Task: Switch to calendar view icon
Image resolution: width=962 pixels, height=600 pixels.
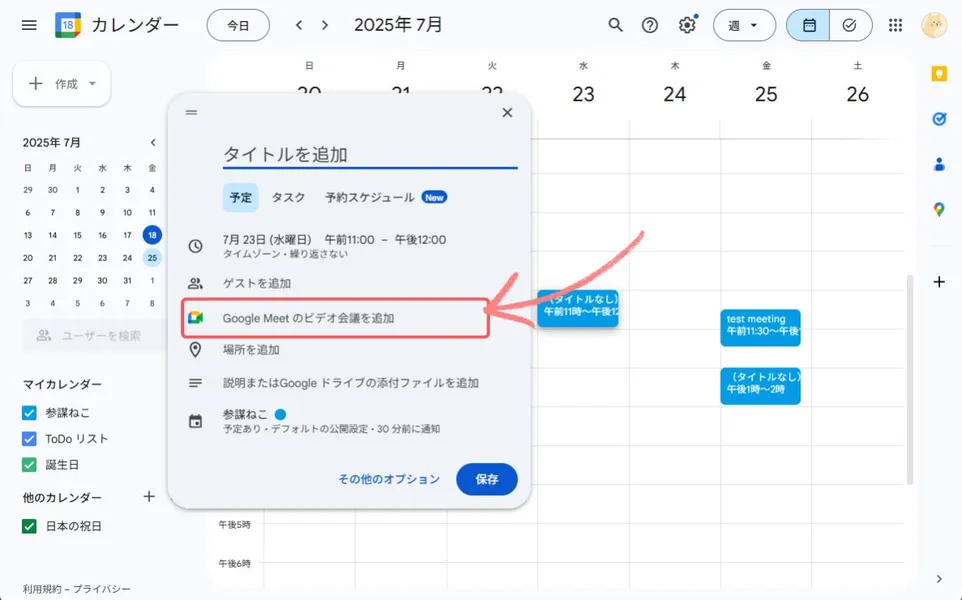Action: tap(809, 25)
